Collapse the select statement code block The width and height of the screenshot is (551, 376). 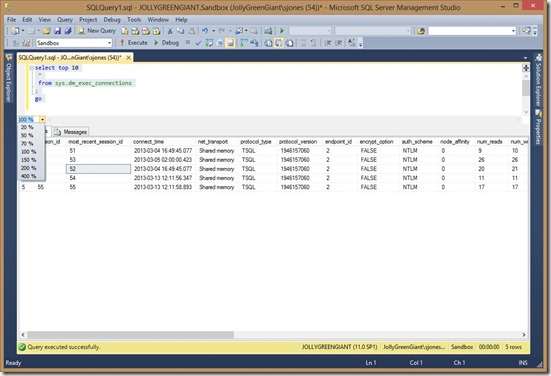pyautogui.click(x=31, y=67)
